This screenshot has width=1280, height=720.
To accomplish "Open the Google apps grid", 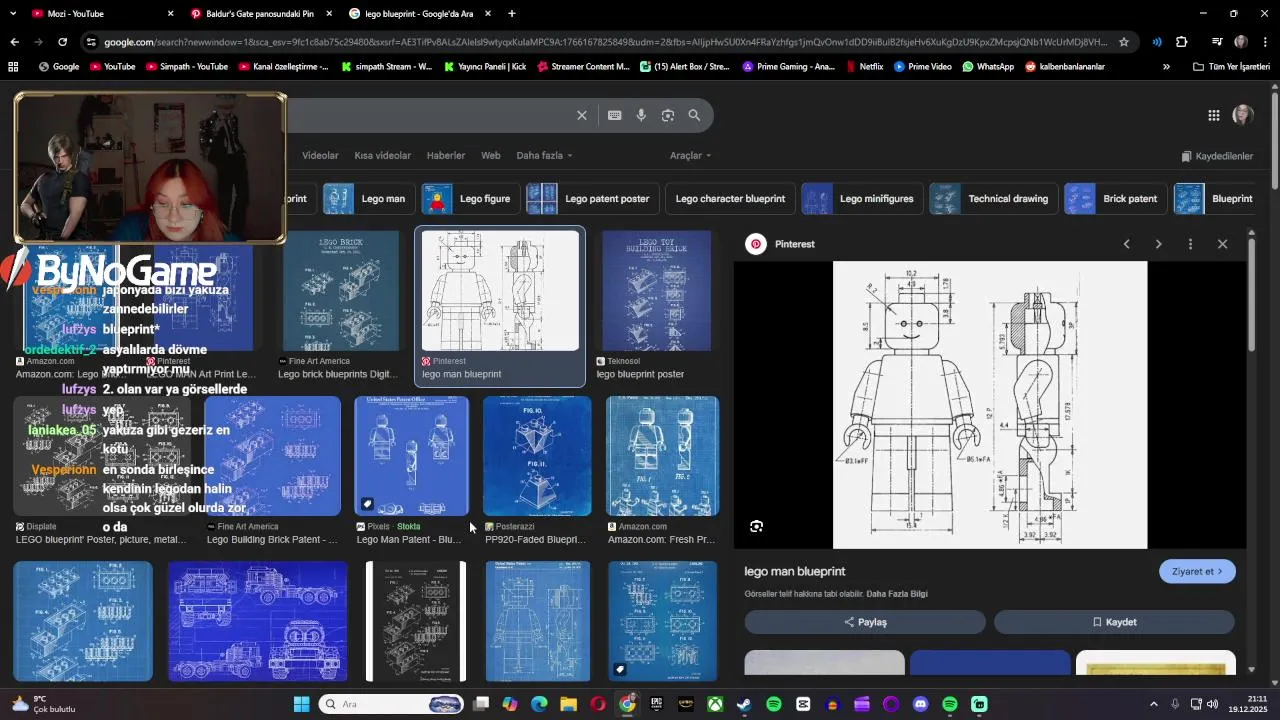I will (1213, 115).
